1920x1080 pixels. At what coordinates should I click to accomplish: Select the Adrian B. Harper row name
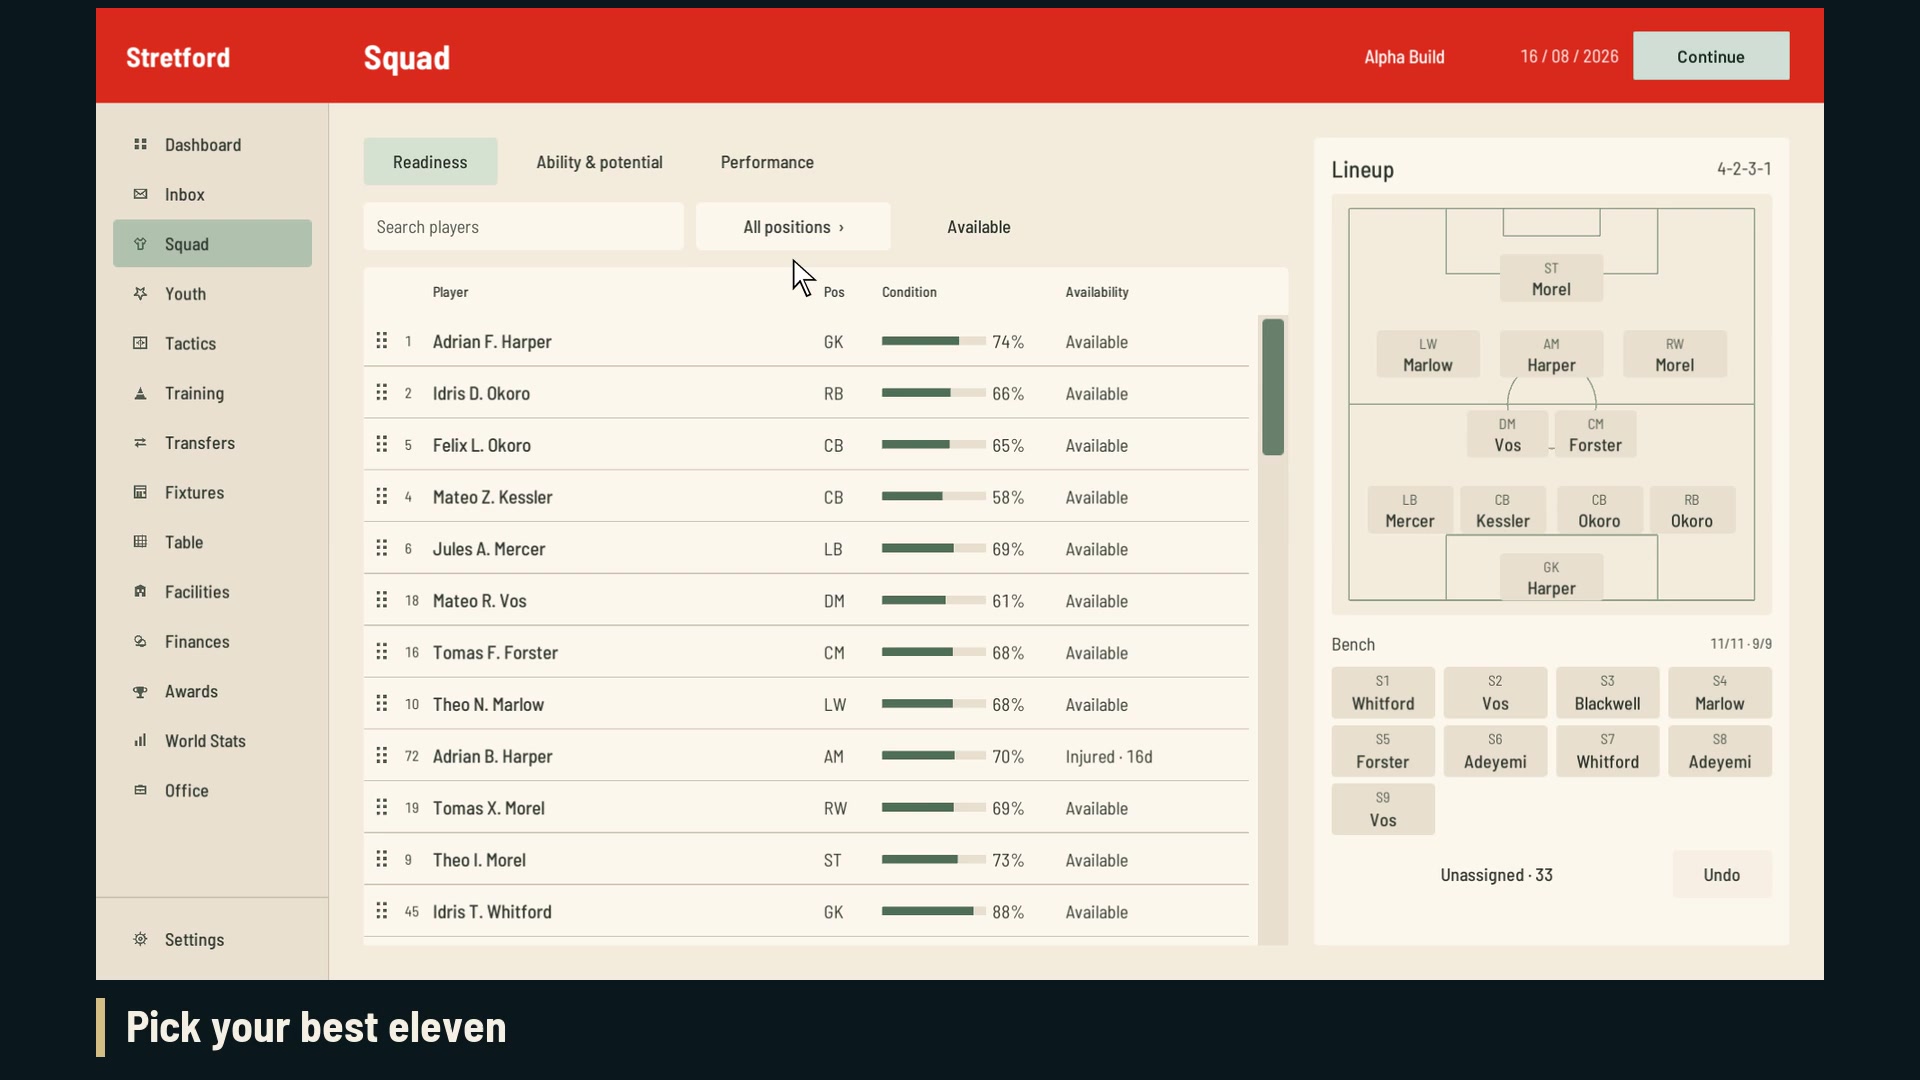[492, 756]
